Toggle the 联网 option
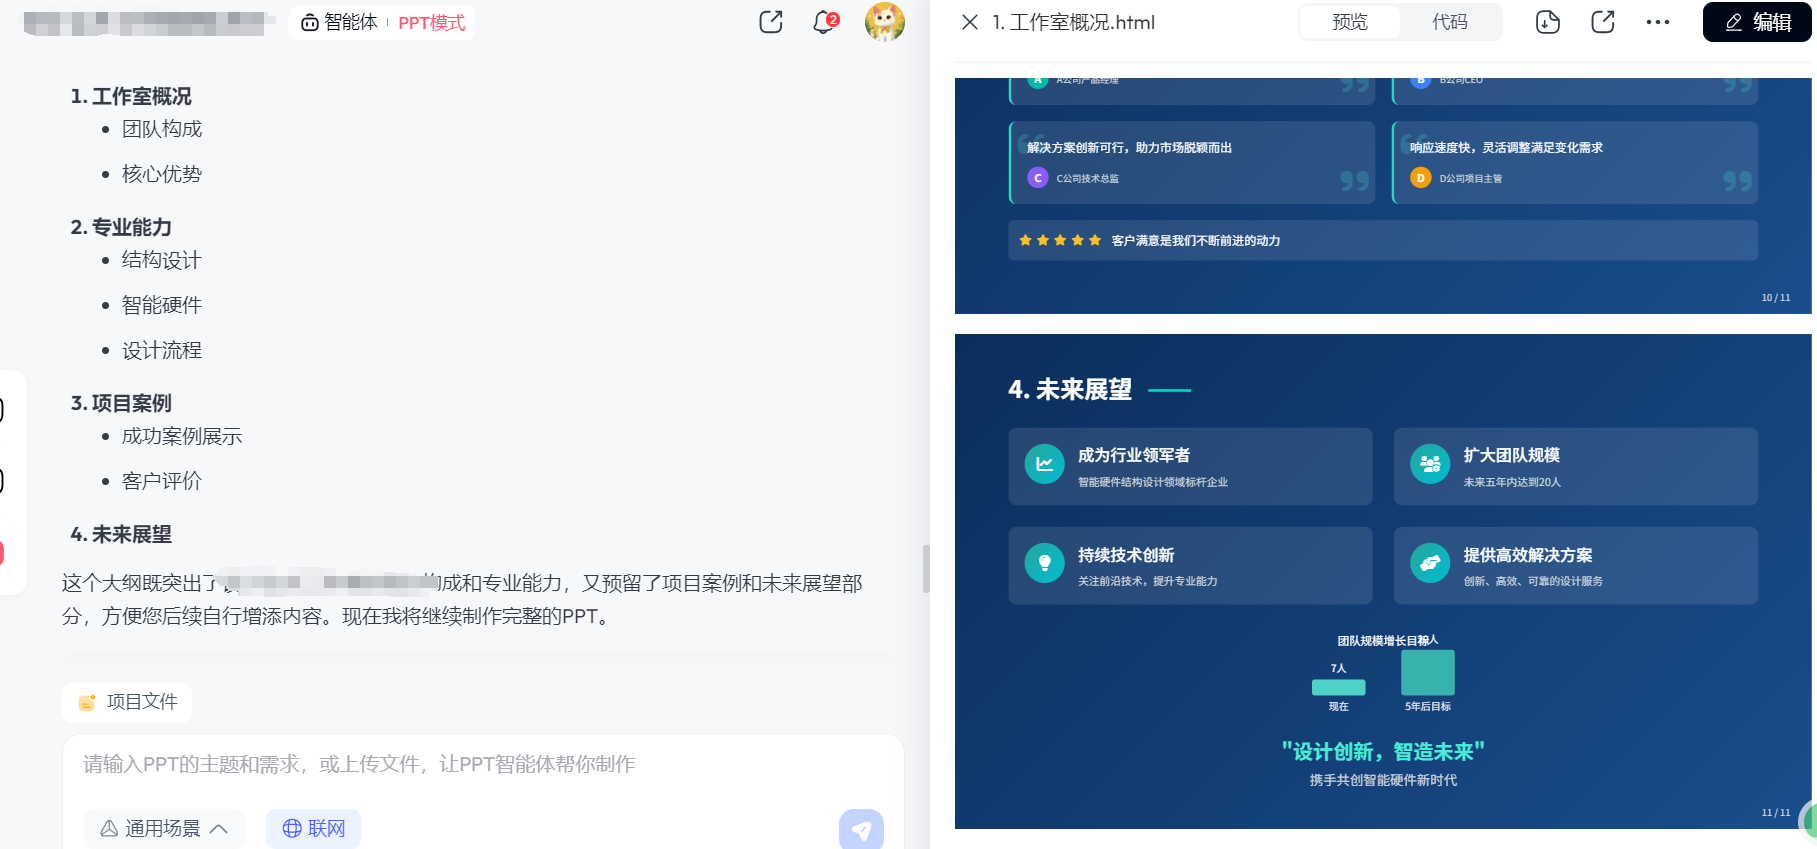 (313, 828)
